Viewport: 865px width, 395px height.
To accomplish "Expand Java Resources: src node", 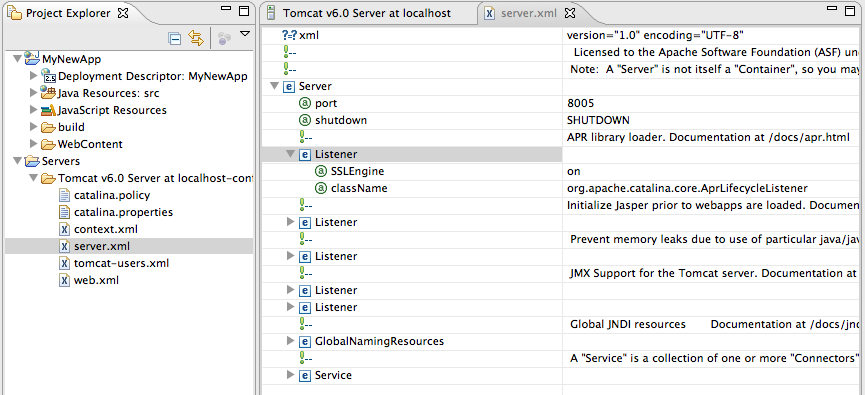I will (33, 93).
